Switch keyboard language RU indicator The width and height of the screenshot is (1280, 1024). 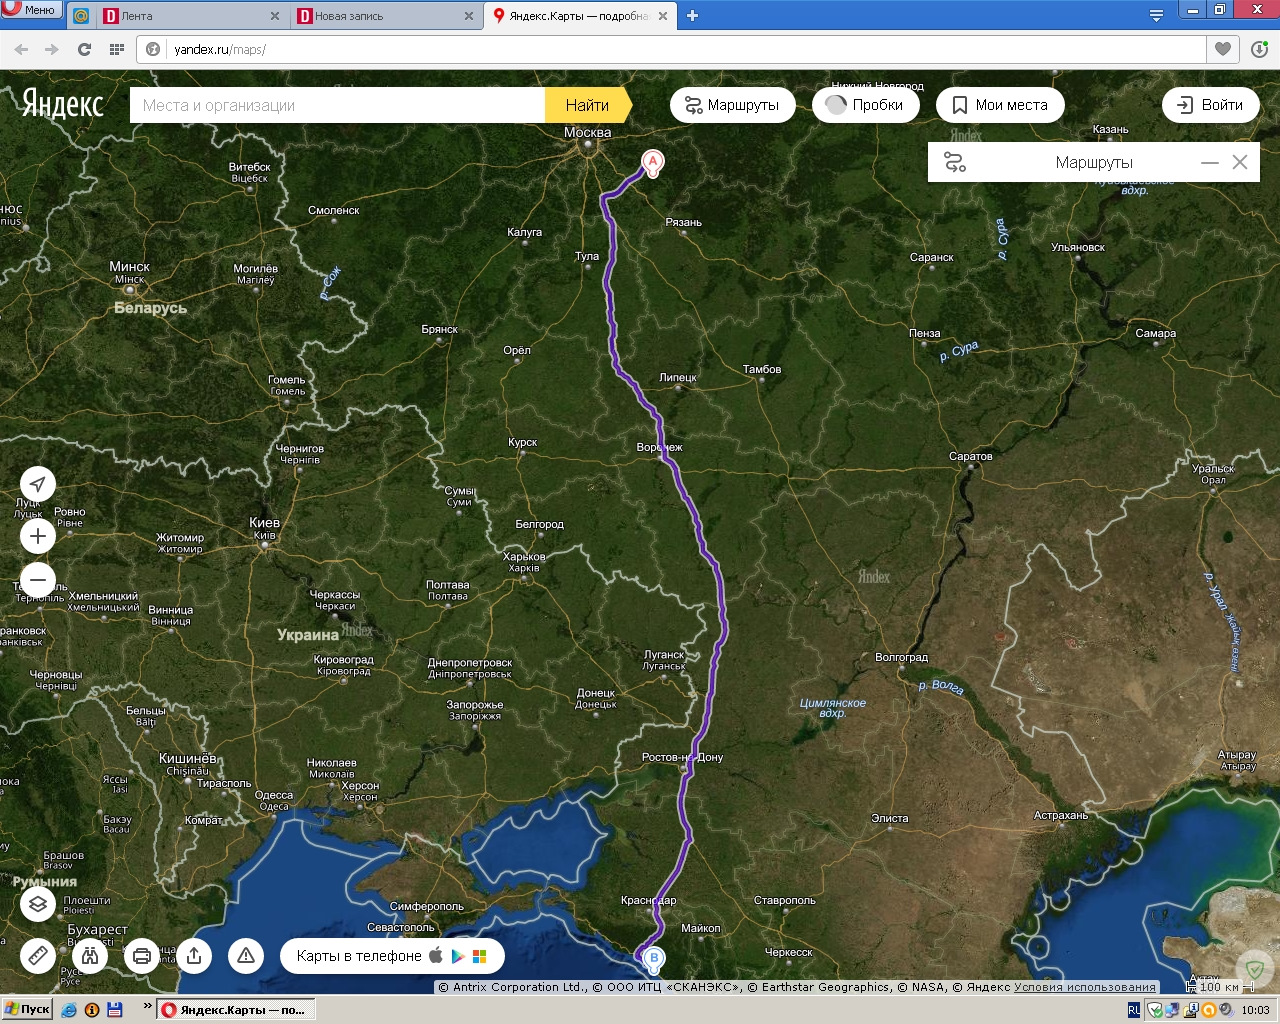tap(1134, 1010)
